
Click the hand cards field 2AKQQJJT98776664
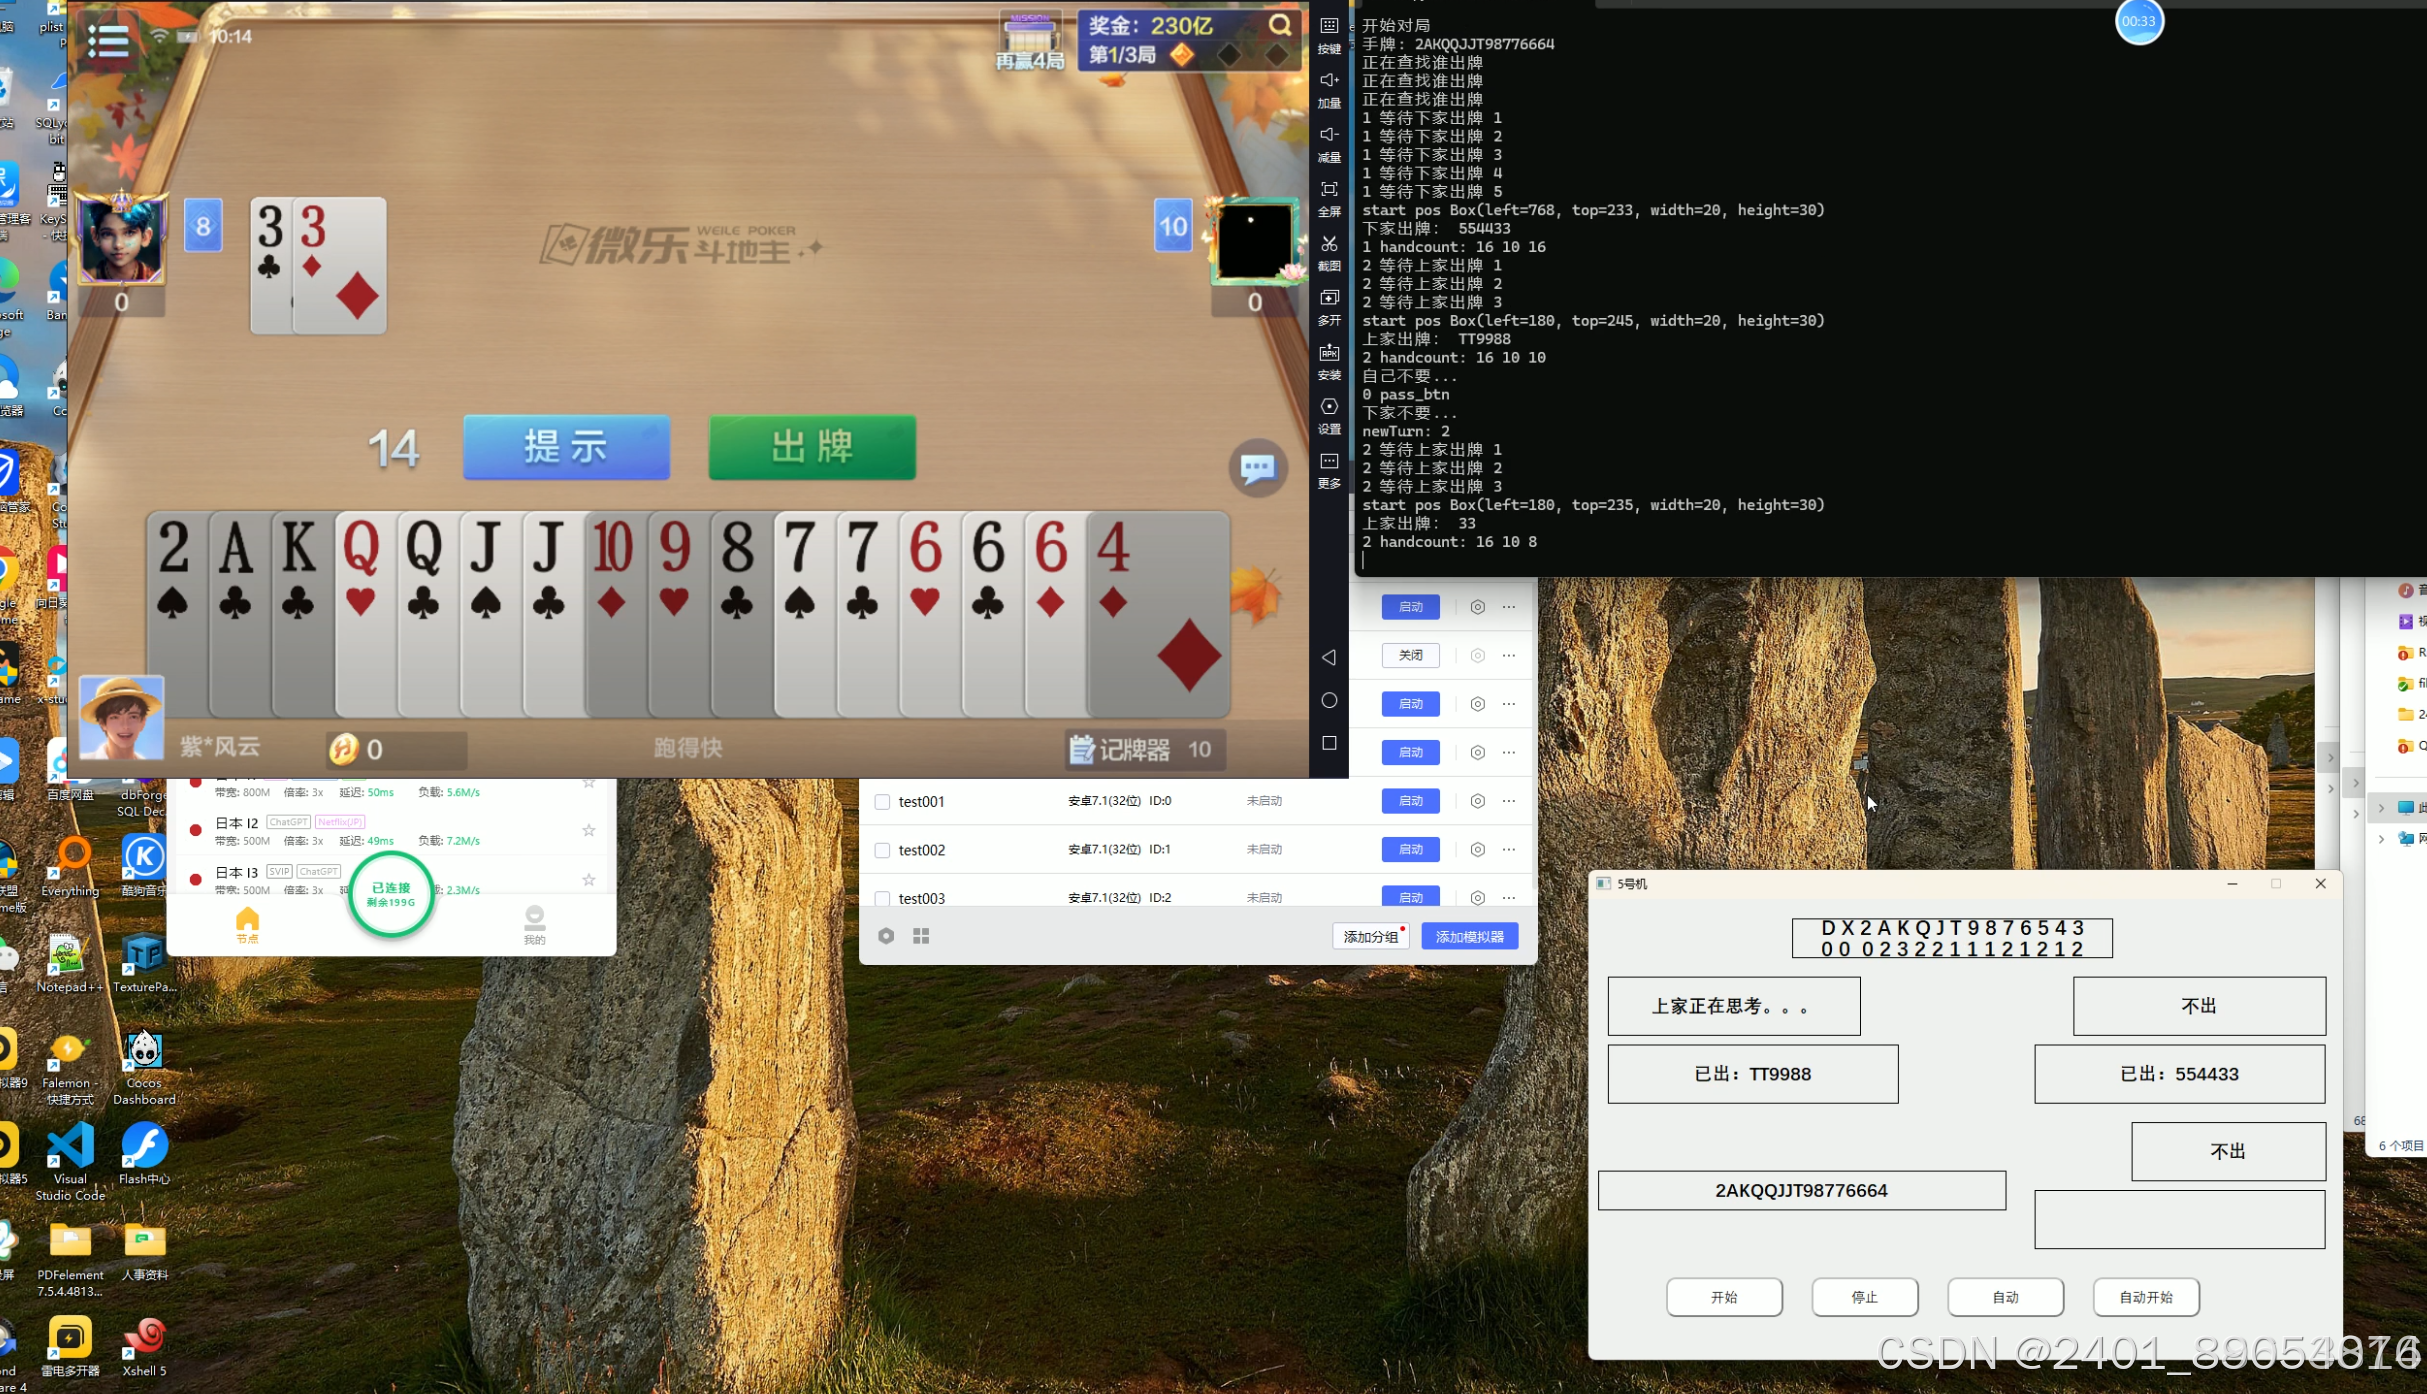coord(1801,1190)
